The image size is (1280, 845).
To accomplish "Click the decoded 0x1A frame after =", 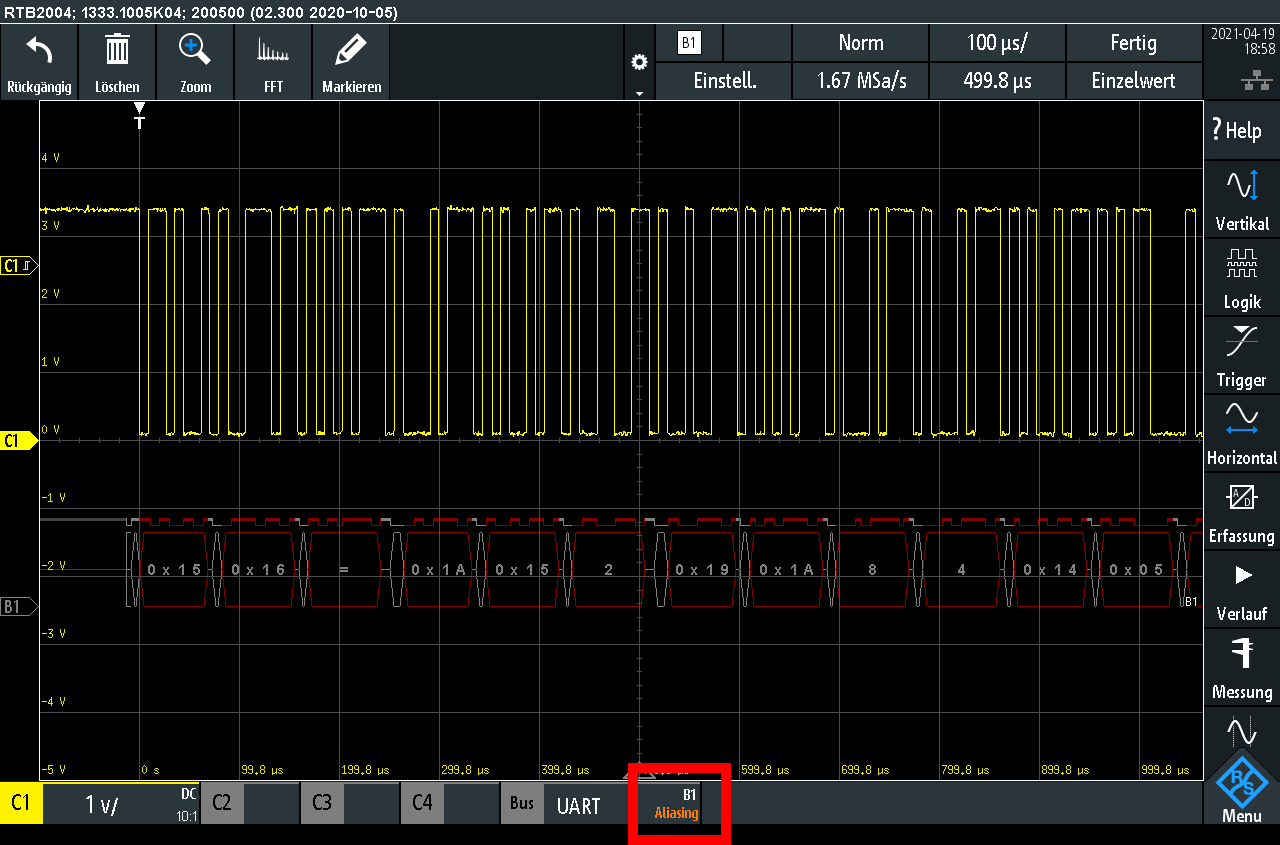I will click(x=438, y=569).
